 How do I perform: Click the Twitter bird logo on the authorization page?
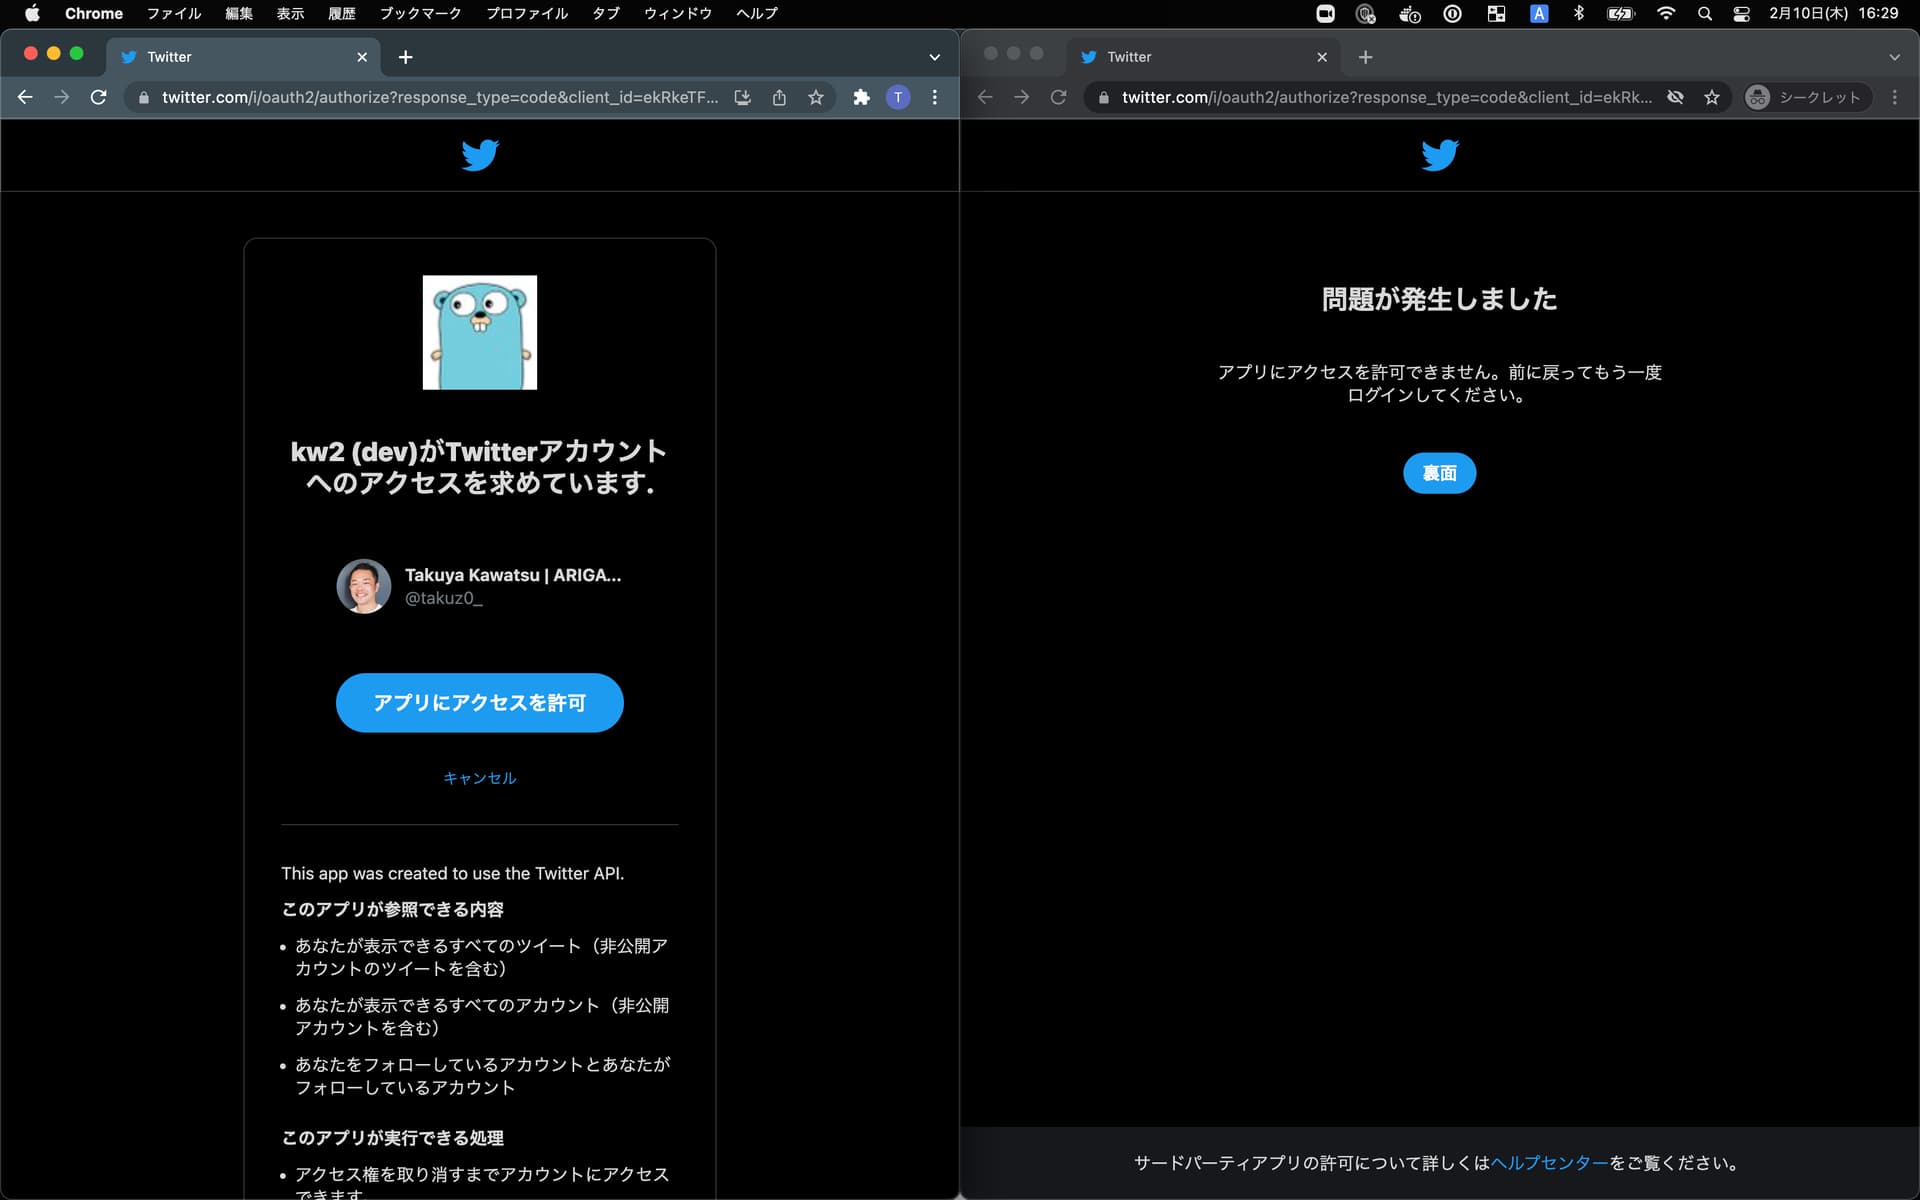(480, 155)
